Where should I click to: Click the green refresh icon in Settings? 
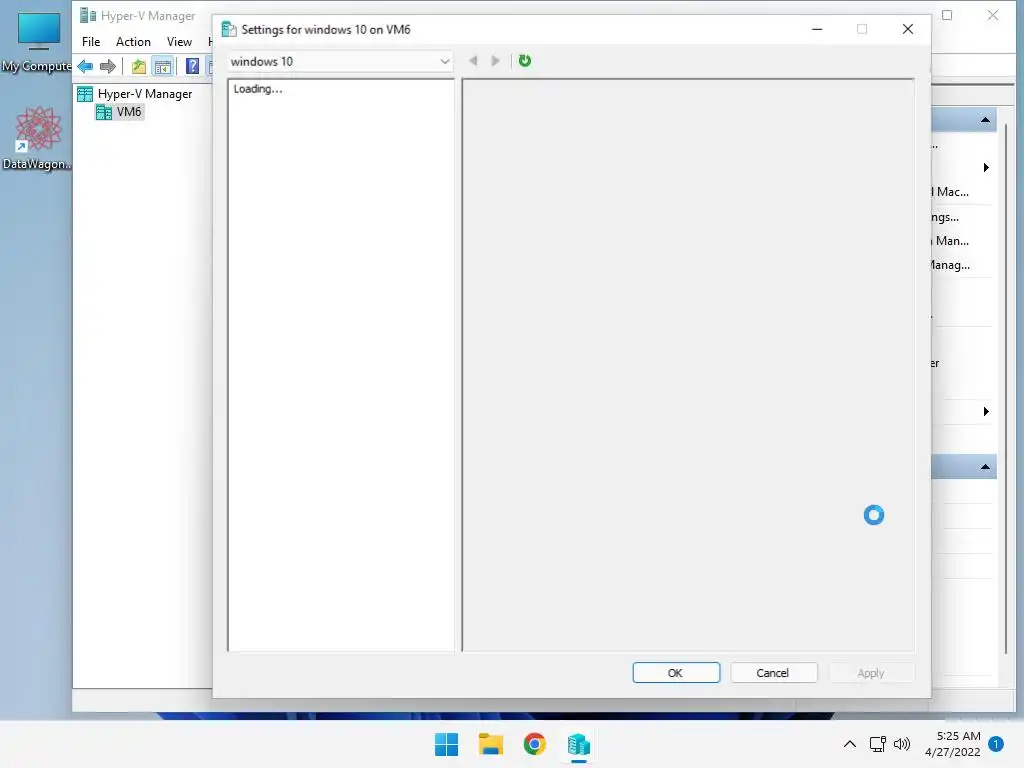click(x=524, y=61)
